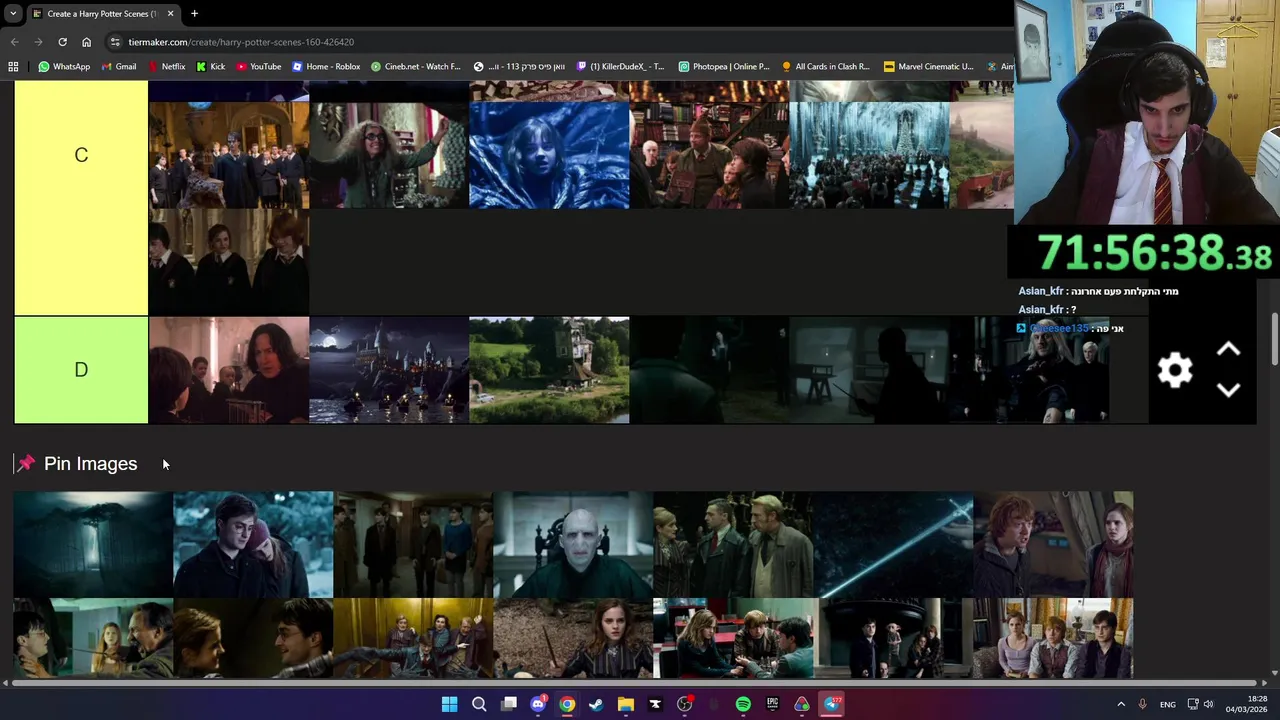Open the Kick bookmark
Image resolution: width=1280 pixels, height=720 pixels.
[x=211, y=67]
